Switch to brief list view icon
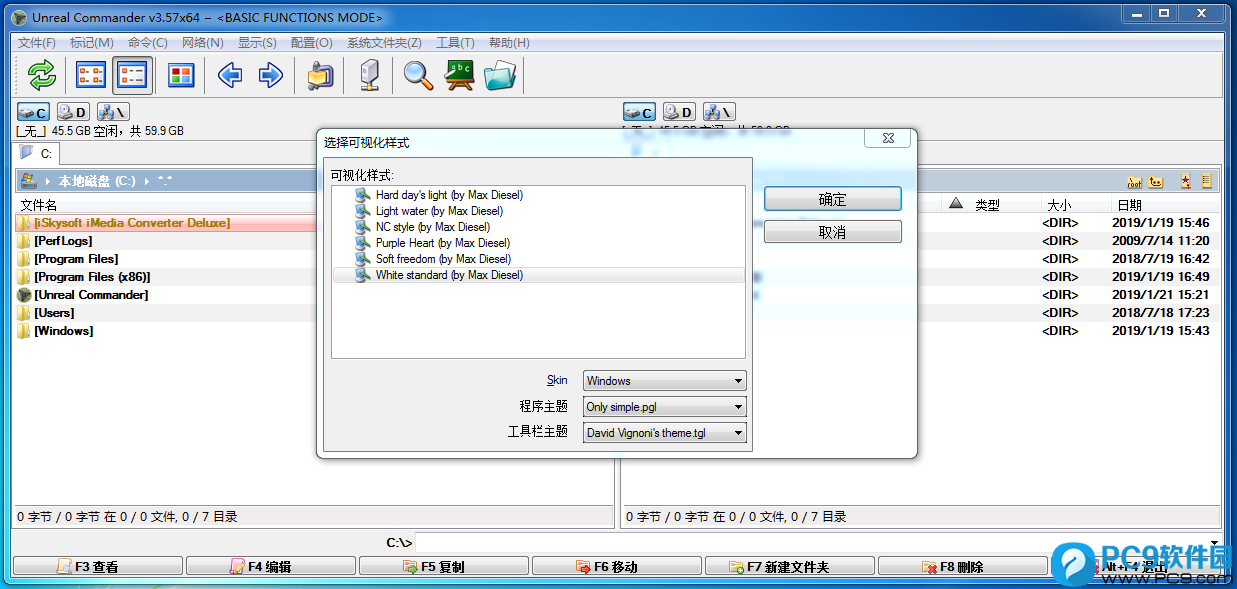 [91, 75]
